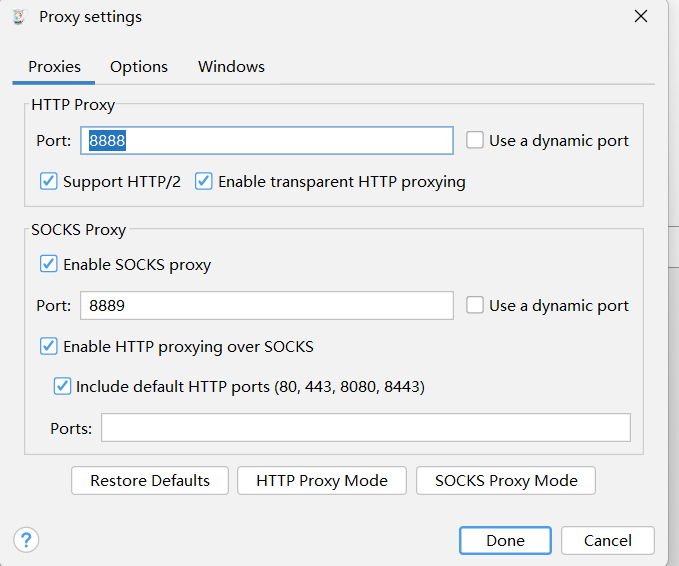Open the Windows tab
Screen dimensions: 679x566
231,67
